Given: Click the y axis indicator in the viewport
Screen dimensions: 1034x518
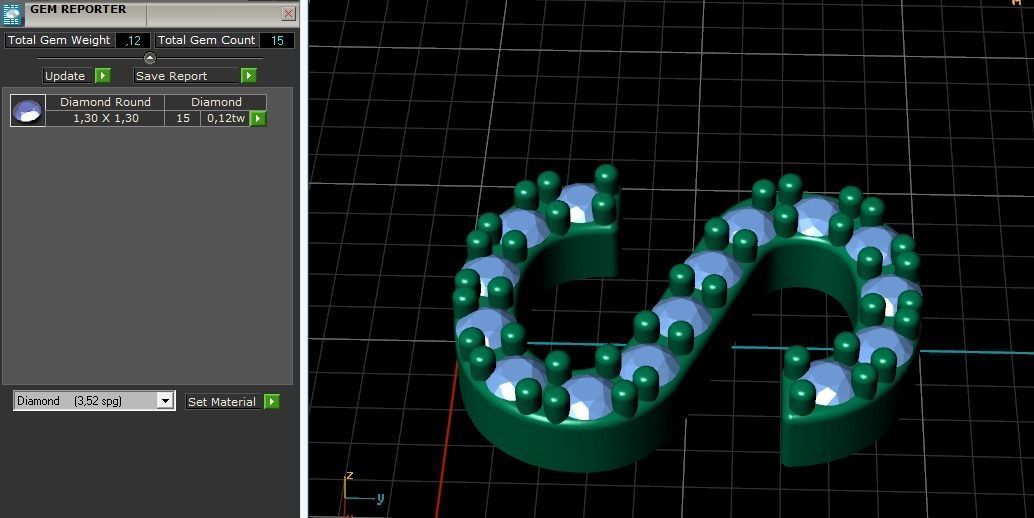Looking at the screenshot, I should [380, 498].
